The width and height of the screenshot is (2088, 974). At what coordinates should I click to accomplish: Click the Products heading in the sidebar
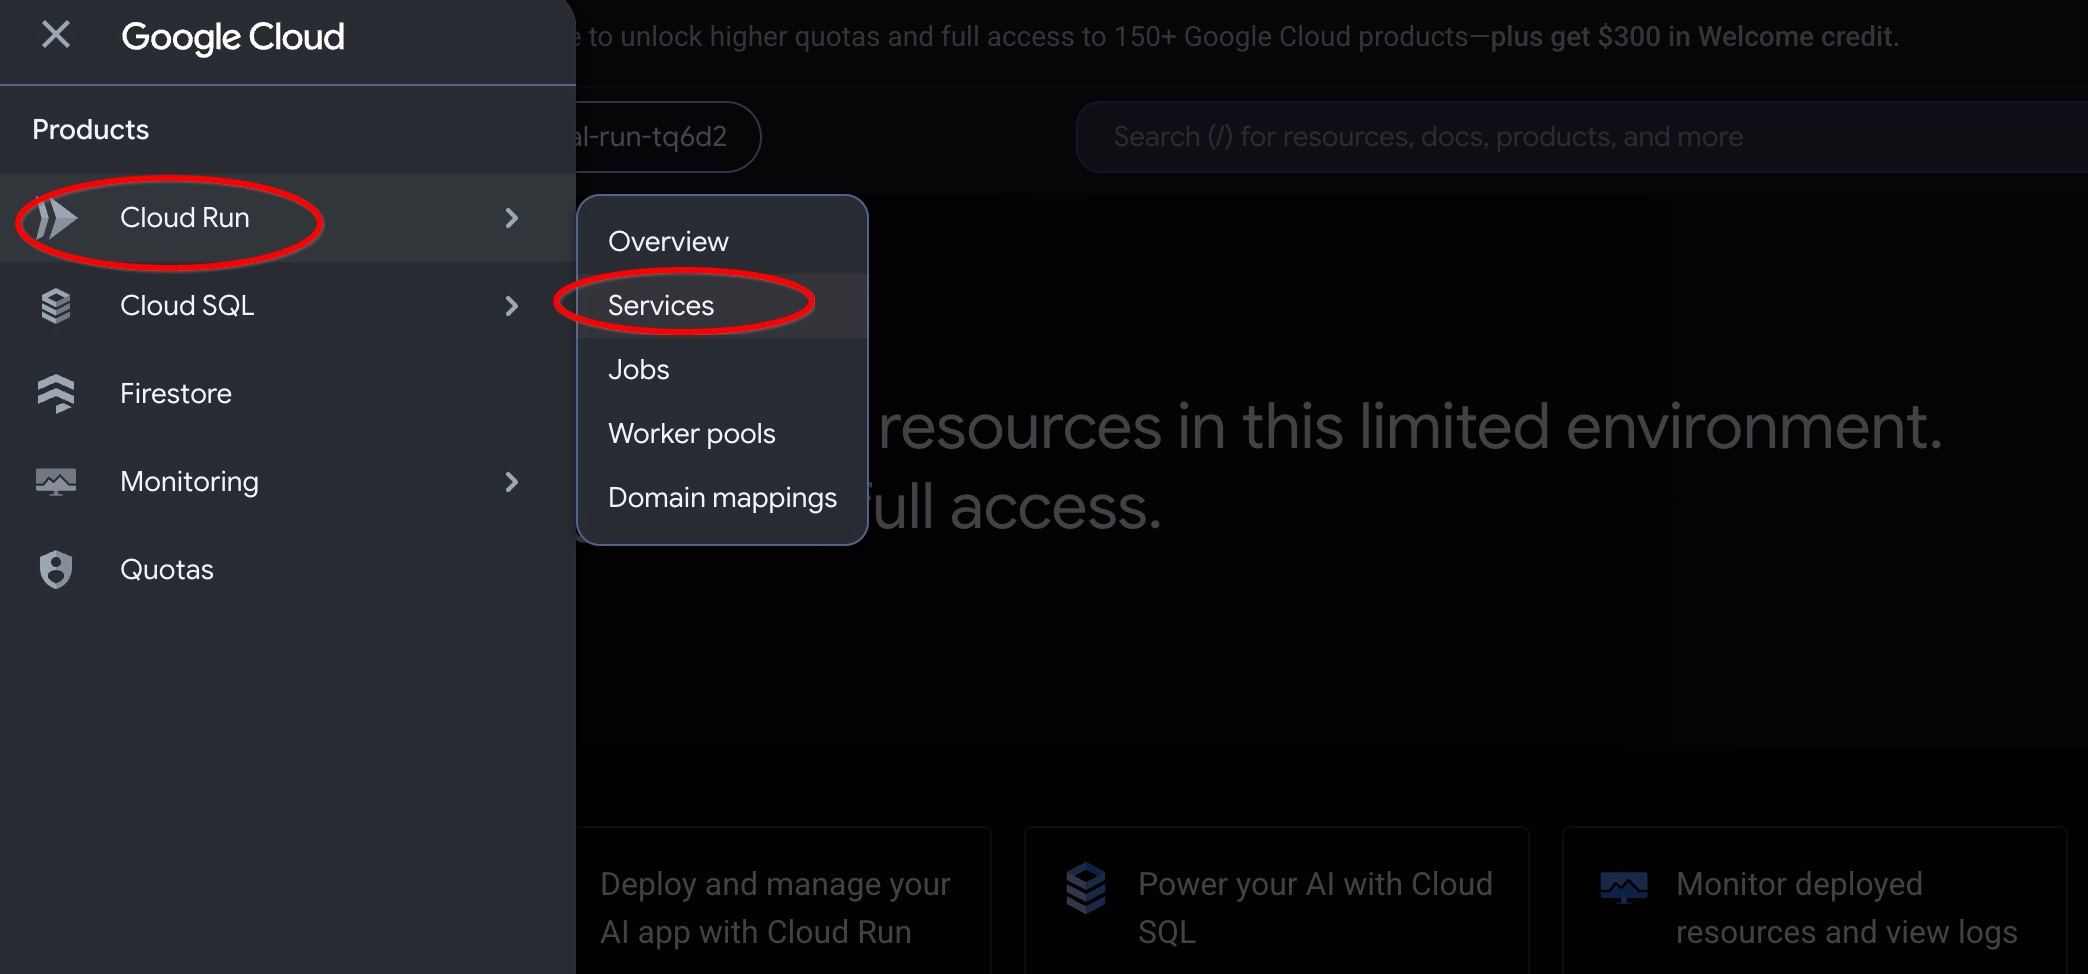(x=90, y=130)
